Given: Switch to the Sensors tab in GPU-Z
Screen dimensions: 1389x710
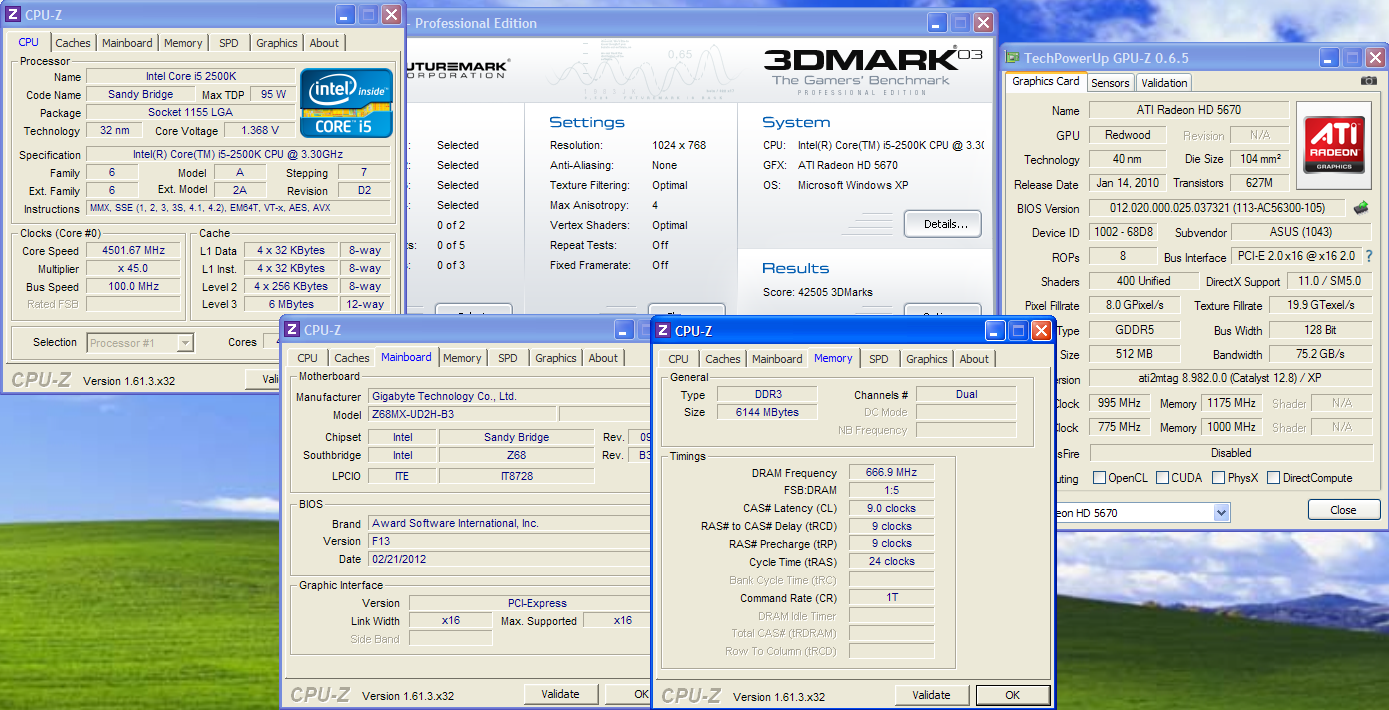Looking at the screenshot, I should click(x=1110, y=83).
